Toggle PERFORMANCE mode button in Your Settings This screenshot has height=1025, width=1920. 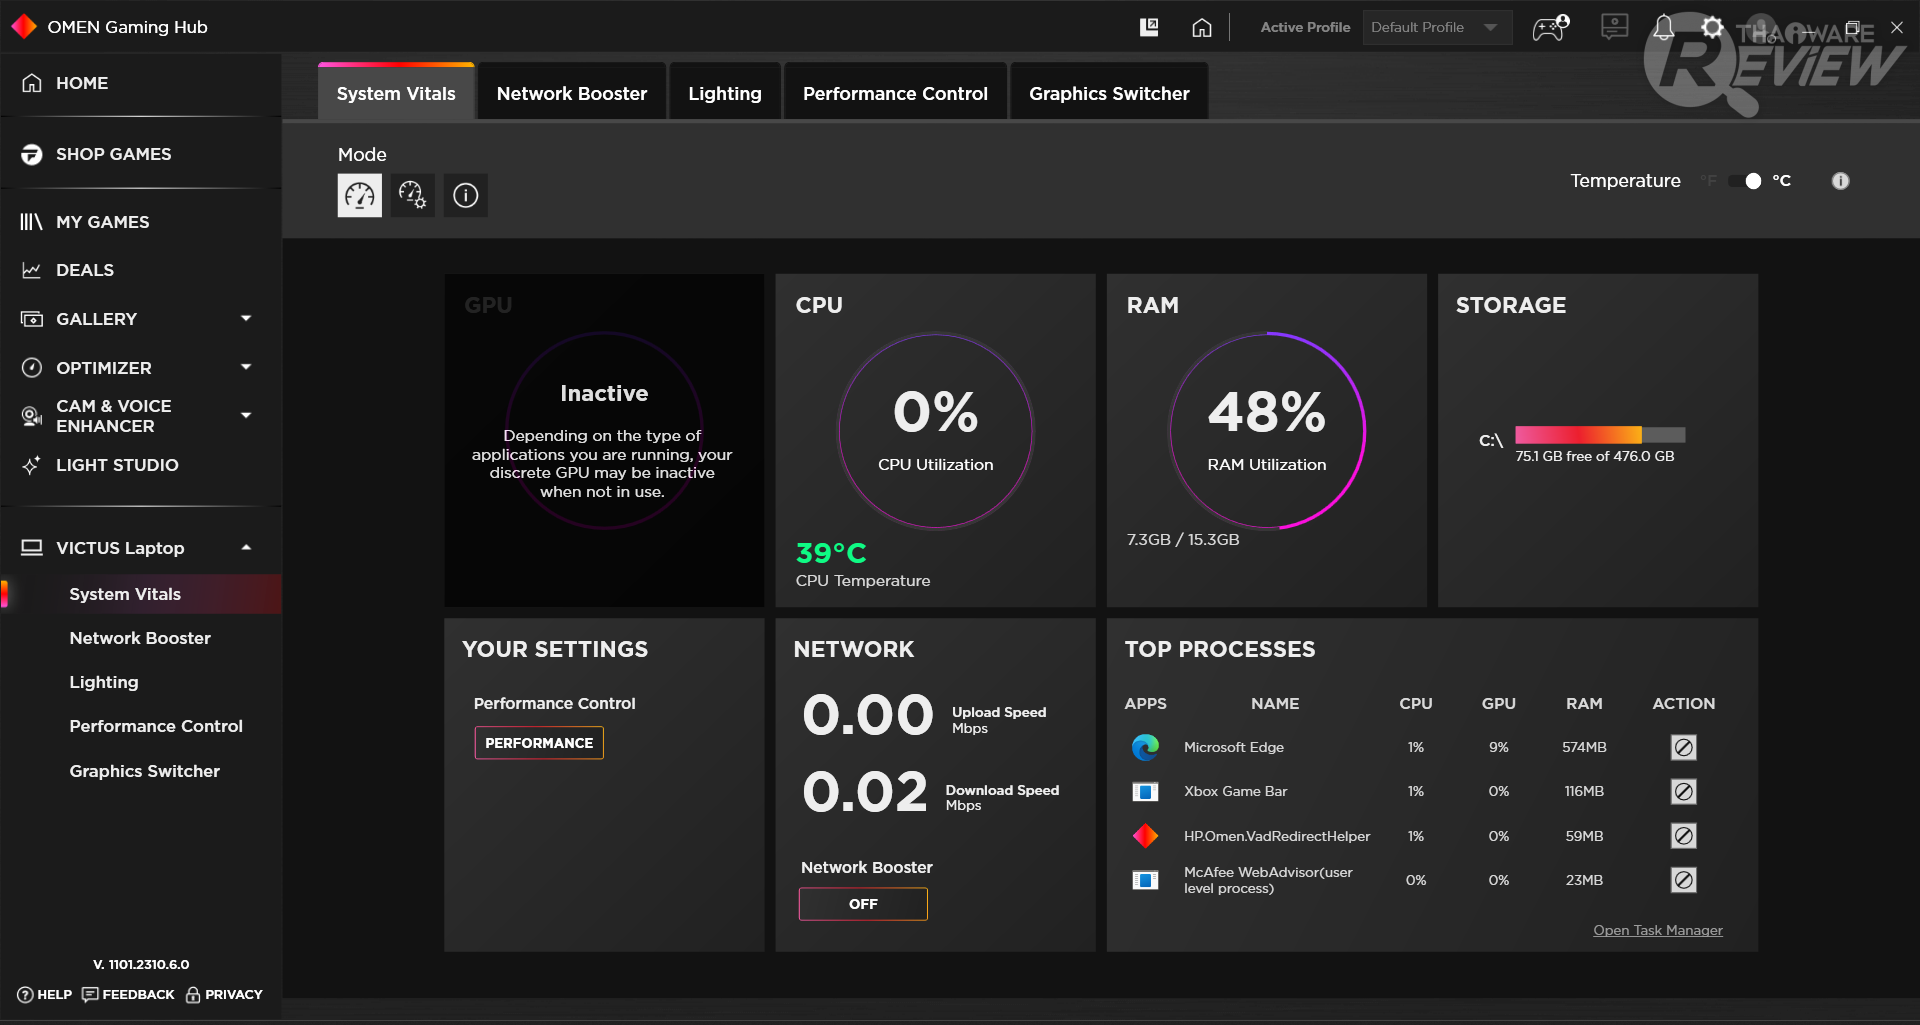539,743
